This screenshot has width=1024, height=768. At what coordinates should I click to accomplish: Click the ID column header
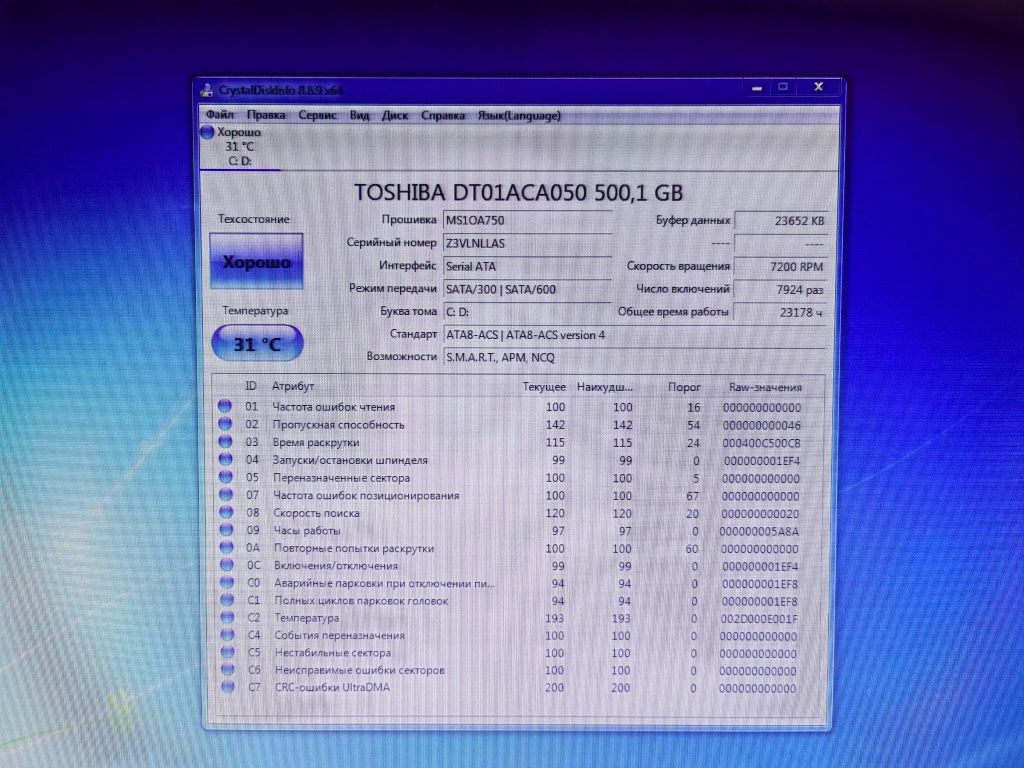coord(251,386)
